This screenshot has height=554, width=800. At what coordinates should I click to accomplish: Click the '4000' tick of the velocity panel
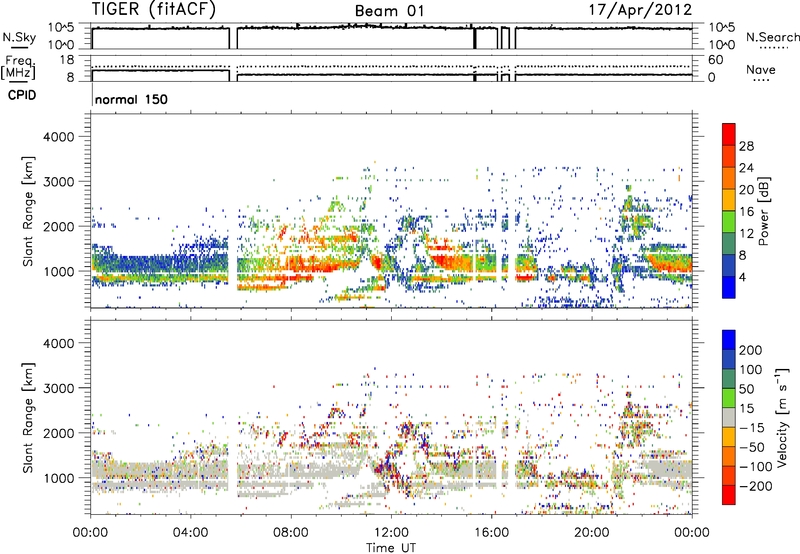point(59,343)
